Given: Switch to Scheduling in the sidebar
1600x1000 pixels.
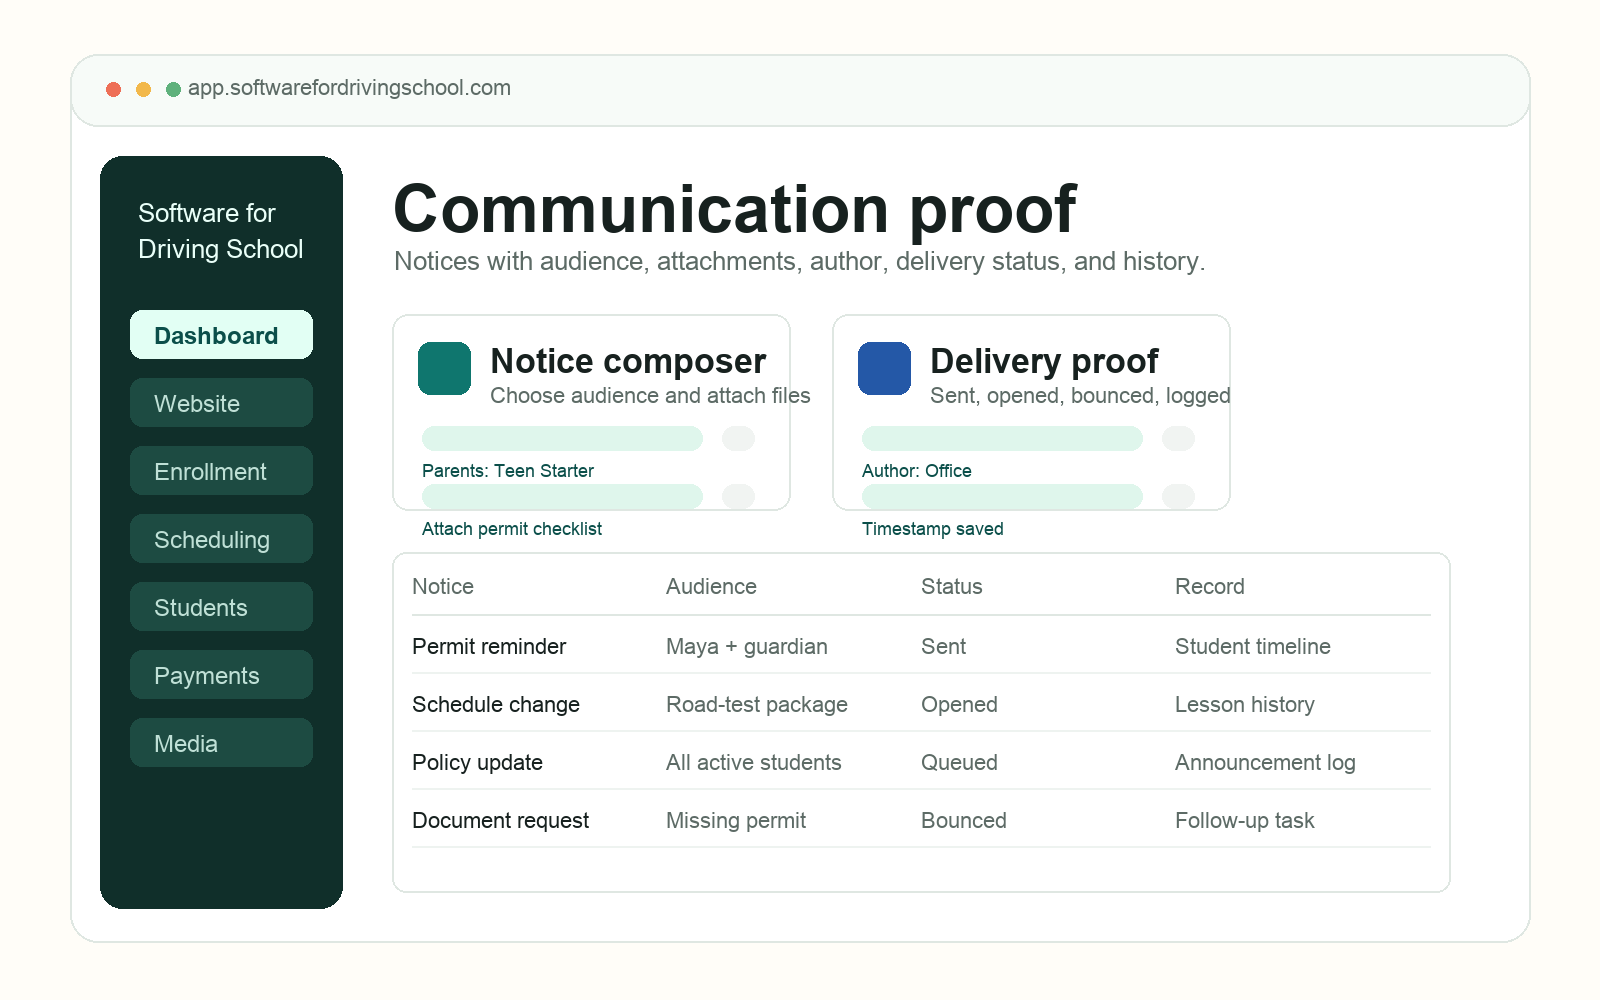Looking at the screenshot, I should pos(221,539).
